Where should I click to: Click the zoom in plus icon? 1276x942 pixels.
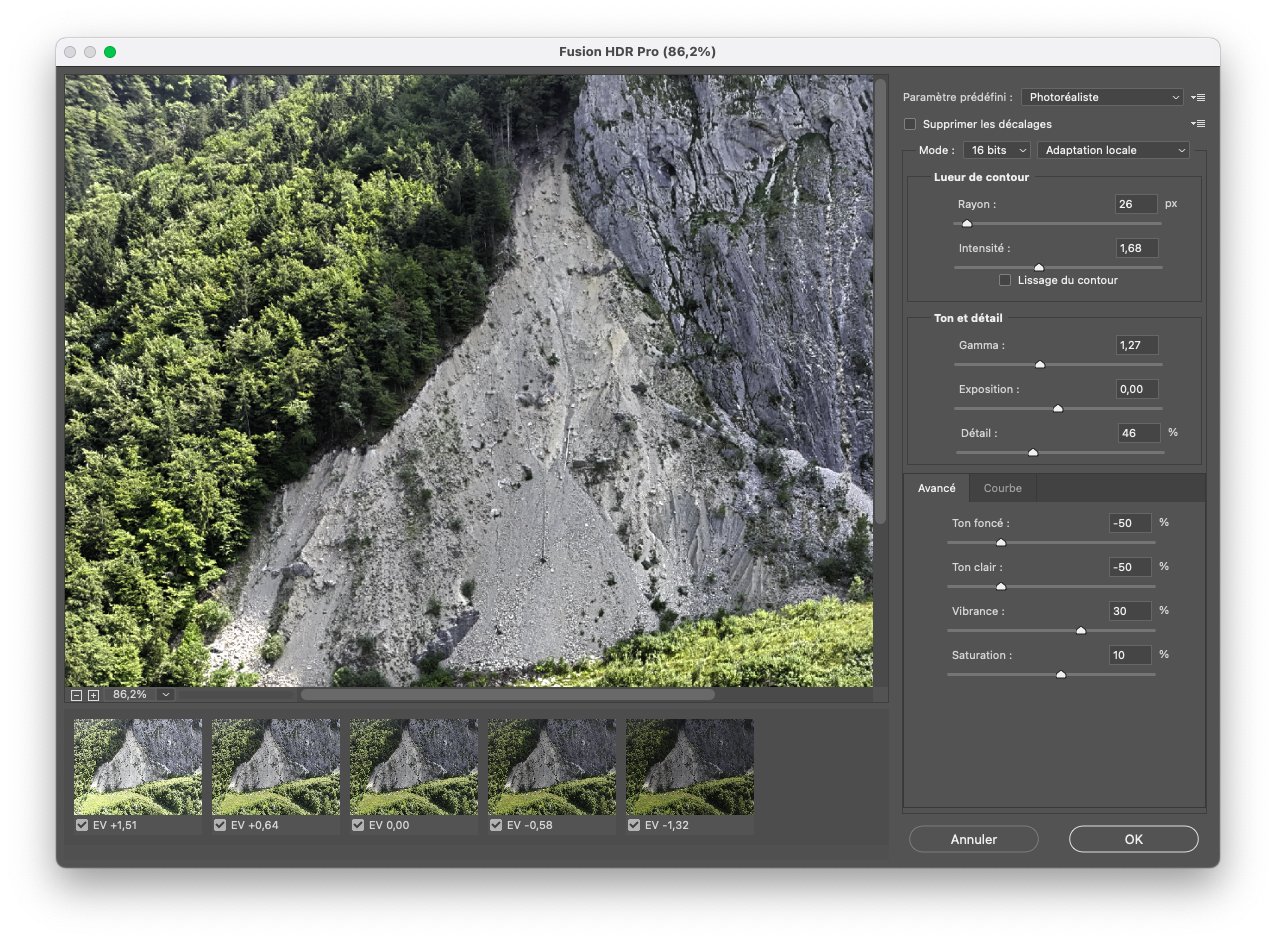[93, 695]
